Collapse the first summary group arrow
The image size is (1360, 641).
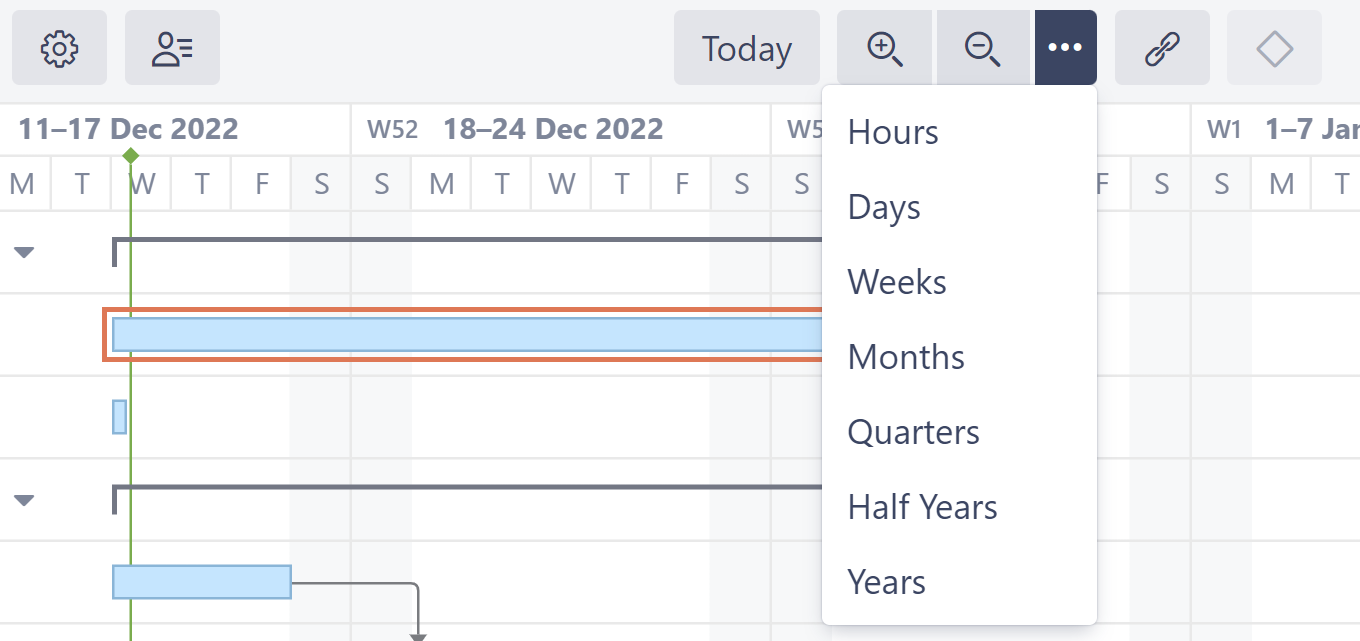point(24,253)
